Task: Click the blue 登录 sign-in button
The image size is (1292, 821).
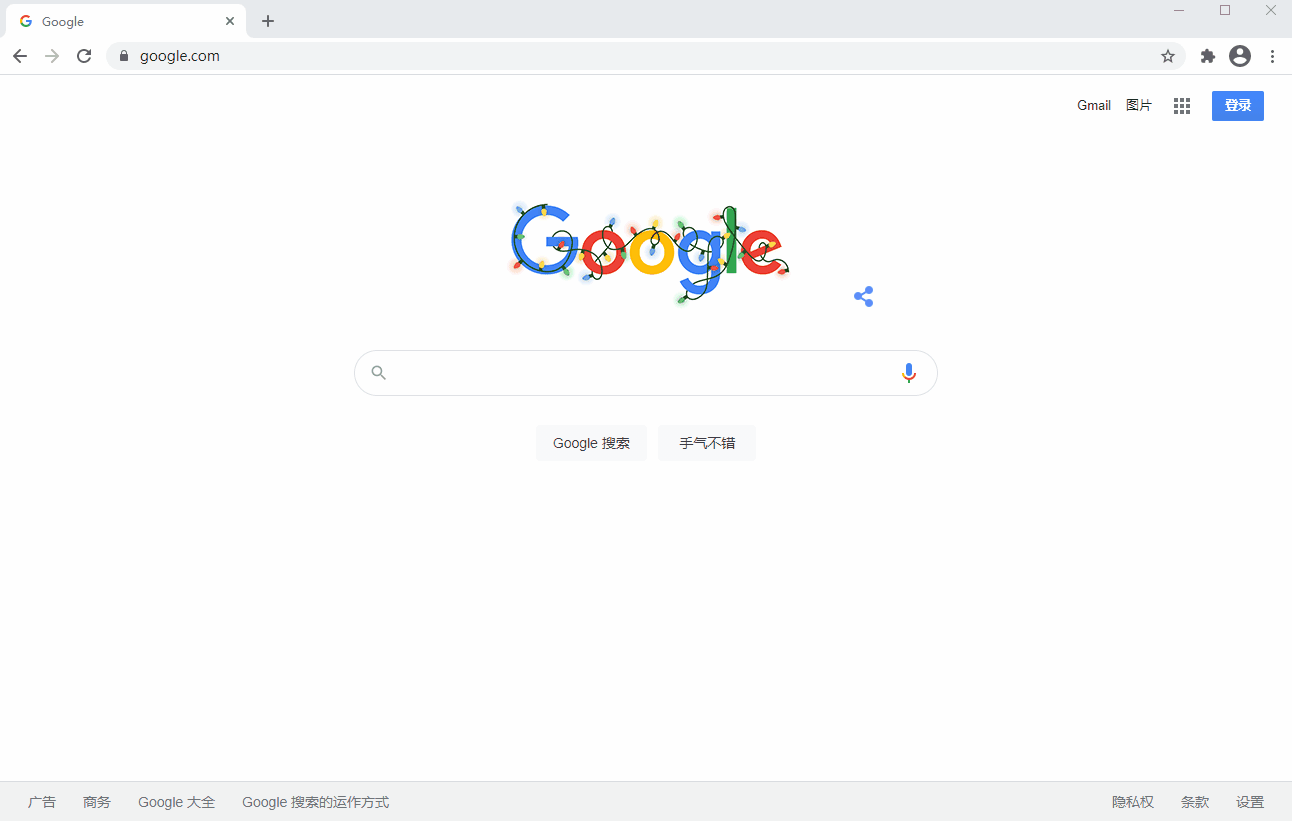Action: pos(1238,106)
